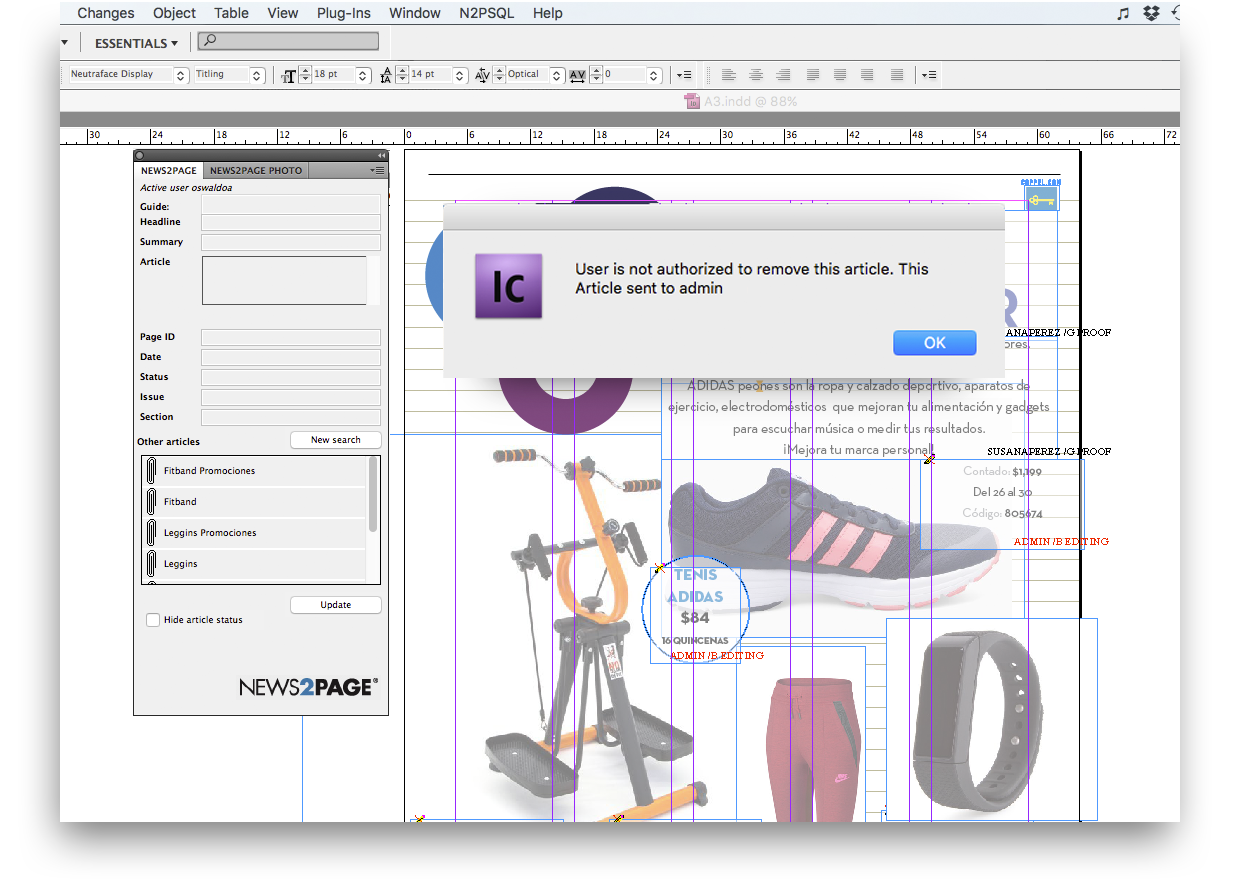
Task: Click the align right paragraph icon
Action: pyautogui.click(x=784, y=75)
